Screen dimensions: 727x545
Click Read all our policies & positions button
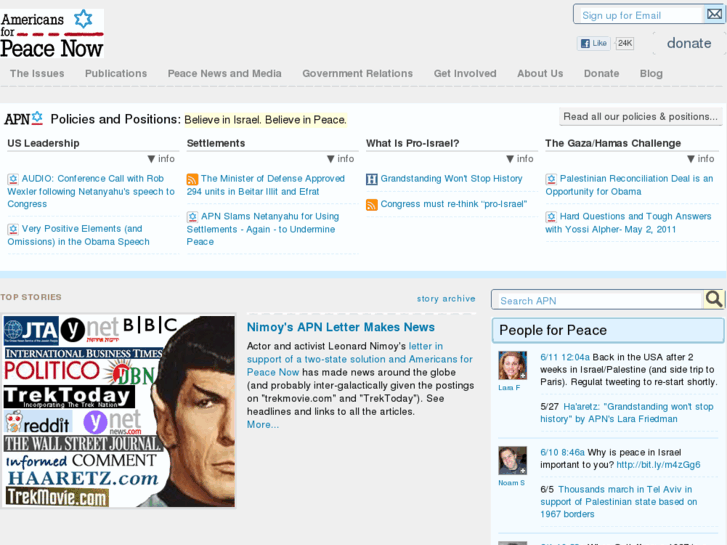click(640, 117)
